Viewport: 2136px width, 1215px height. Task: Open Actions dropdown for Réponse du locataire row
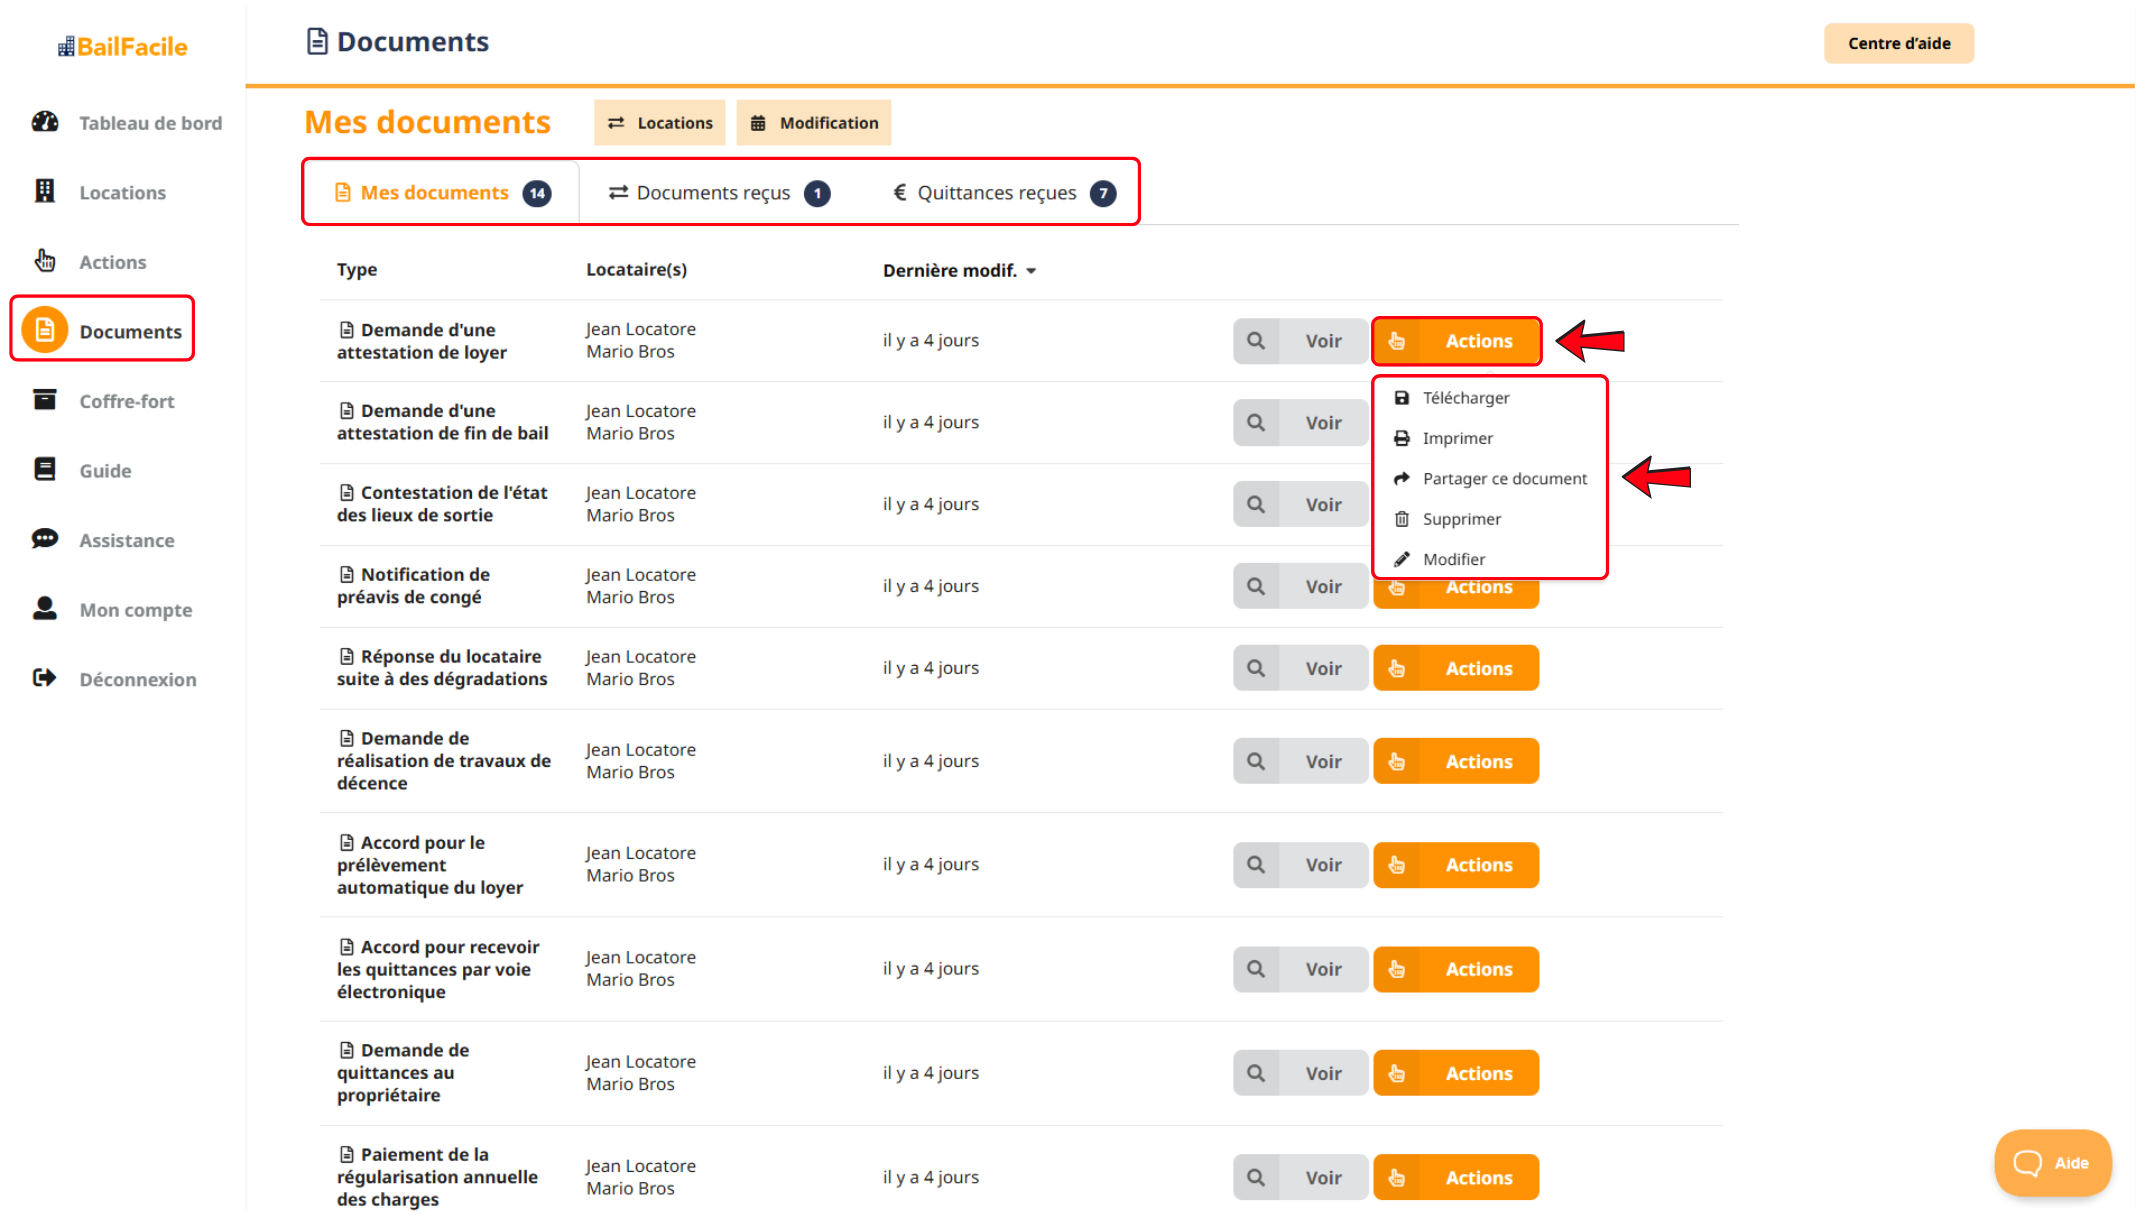pyautogui.click(x=1455, y=668)
